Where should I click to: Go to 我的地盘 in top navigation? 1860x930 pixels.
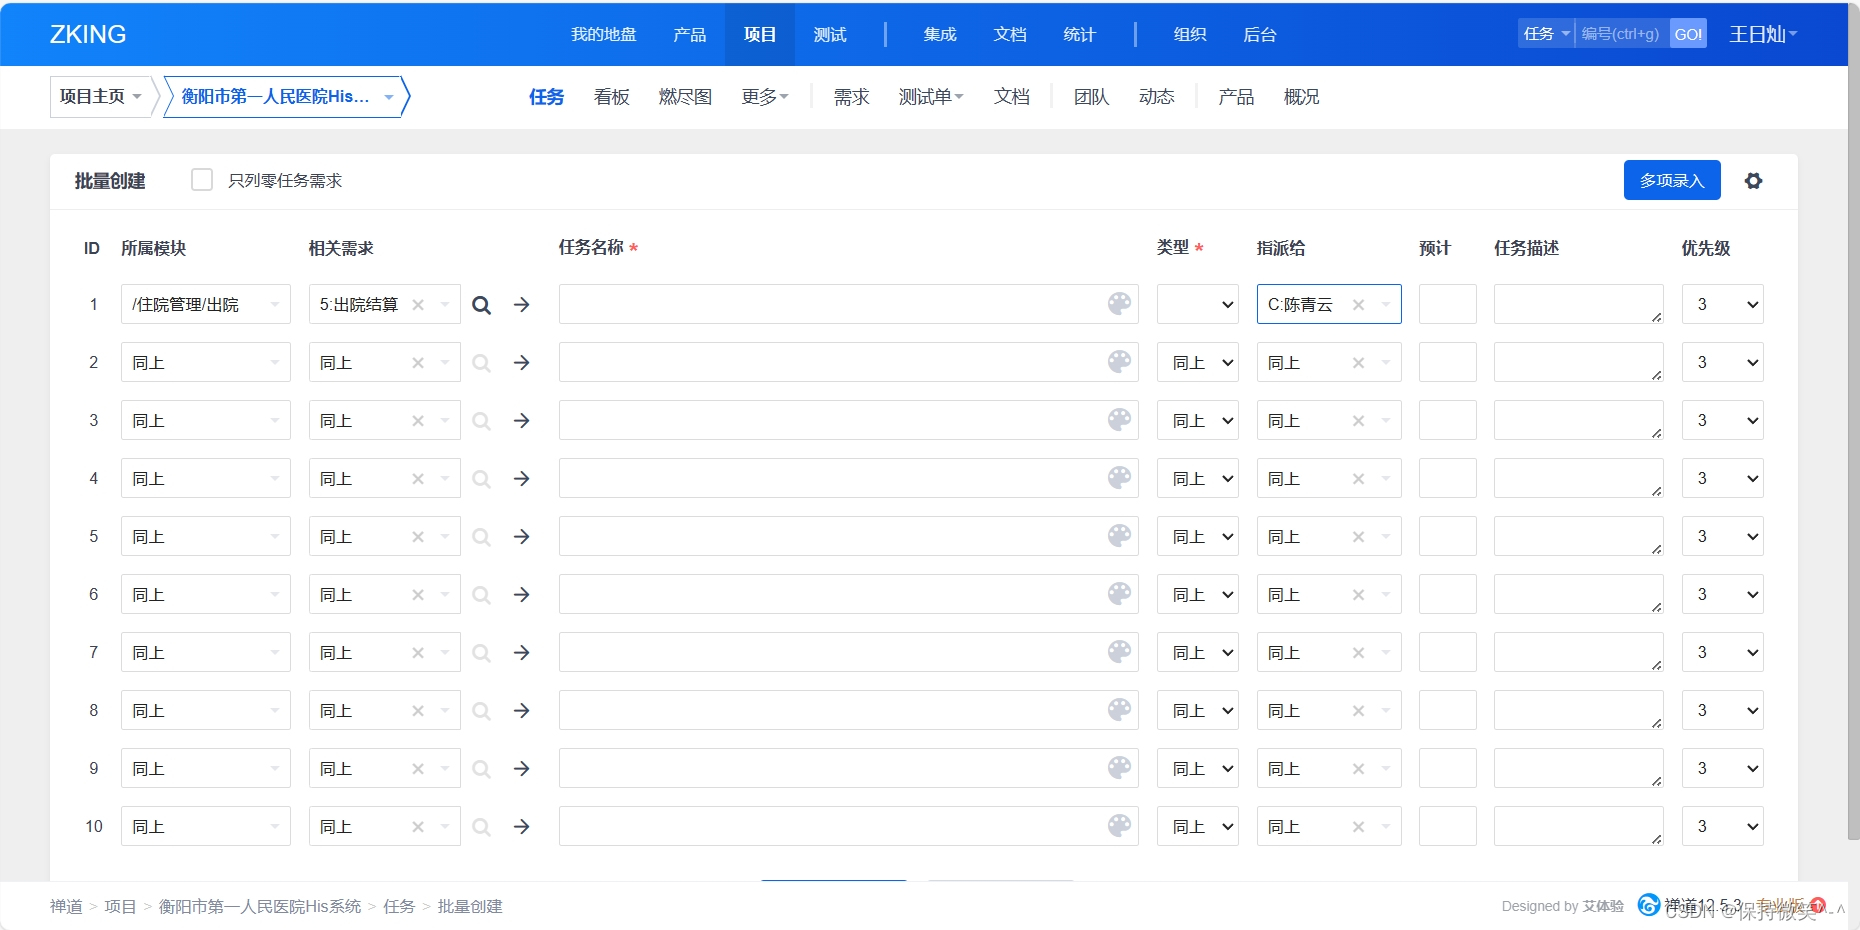[x=604, y=34]
